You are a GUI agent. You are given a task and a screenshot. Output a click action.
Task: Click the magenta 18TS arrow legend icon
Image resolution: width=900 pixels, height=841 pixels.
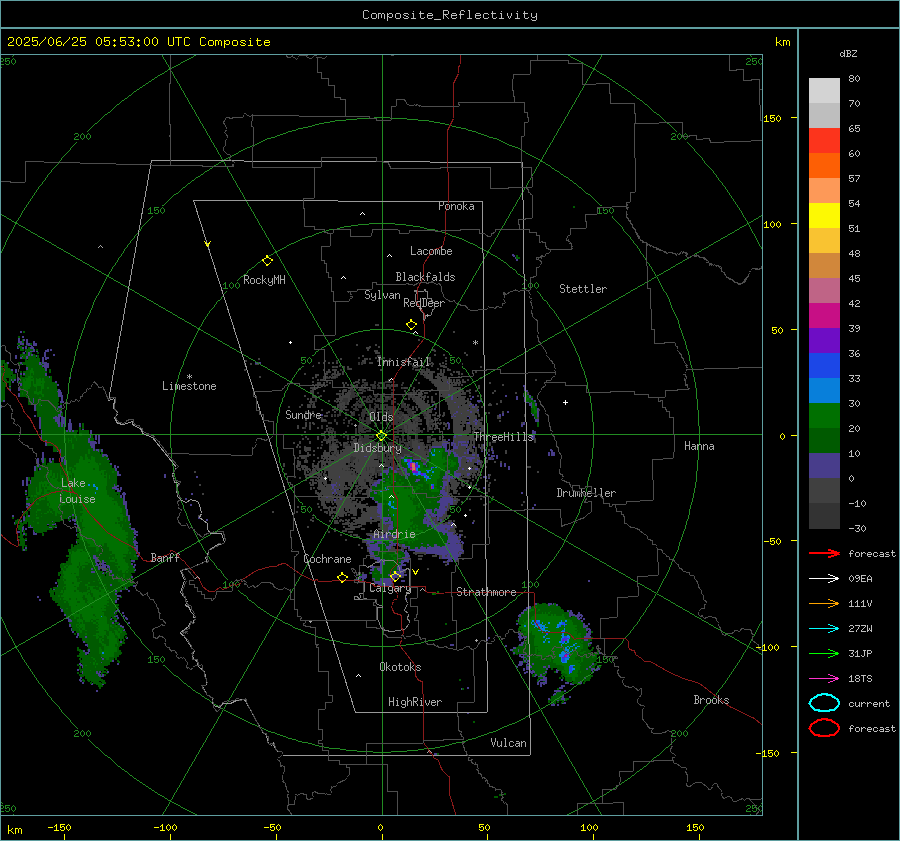(x=824, y=679)
